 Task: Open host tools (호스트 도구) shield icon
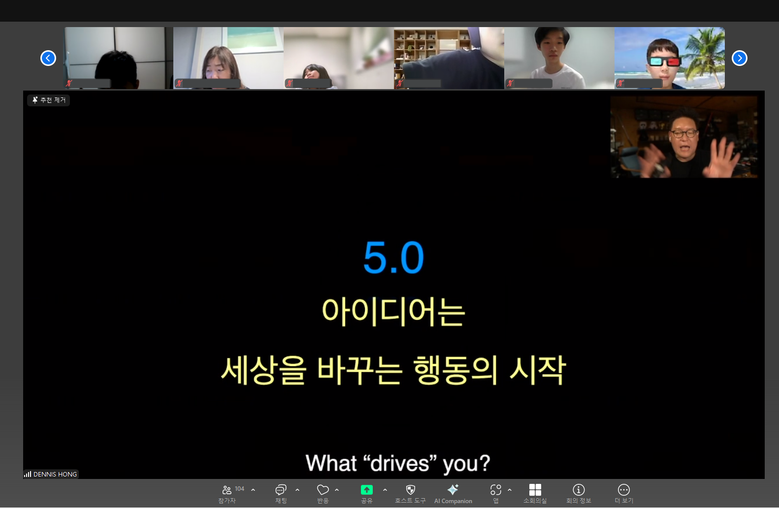pos(410,490)
